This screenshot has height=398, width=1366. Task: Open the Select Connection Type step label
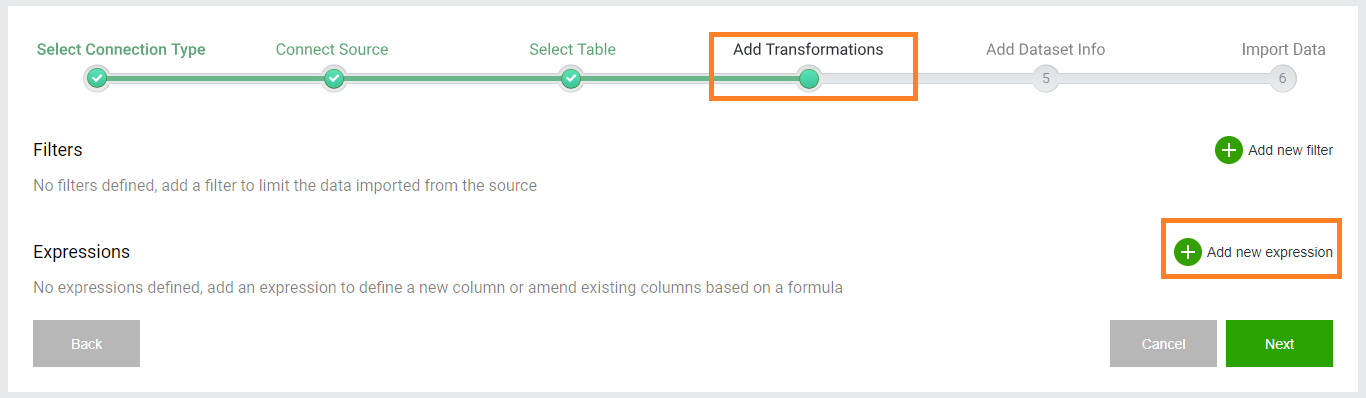point(121,49)
